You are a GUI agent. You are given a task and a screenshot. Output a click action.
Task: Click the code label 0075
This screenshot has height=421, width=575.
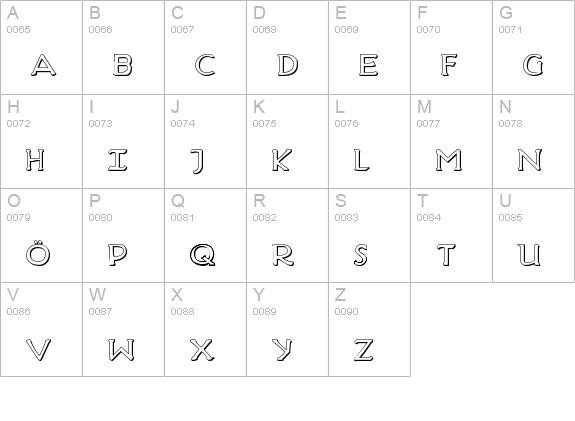point(264,124)
